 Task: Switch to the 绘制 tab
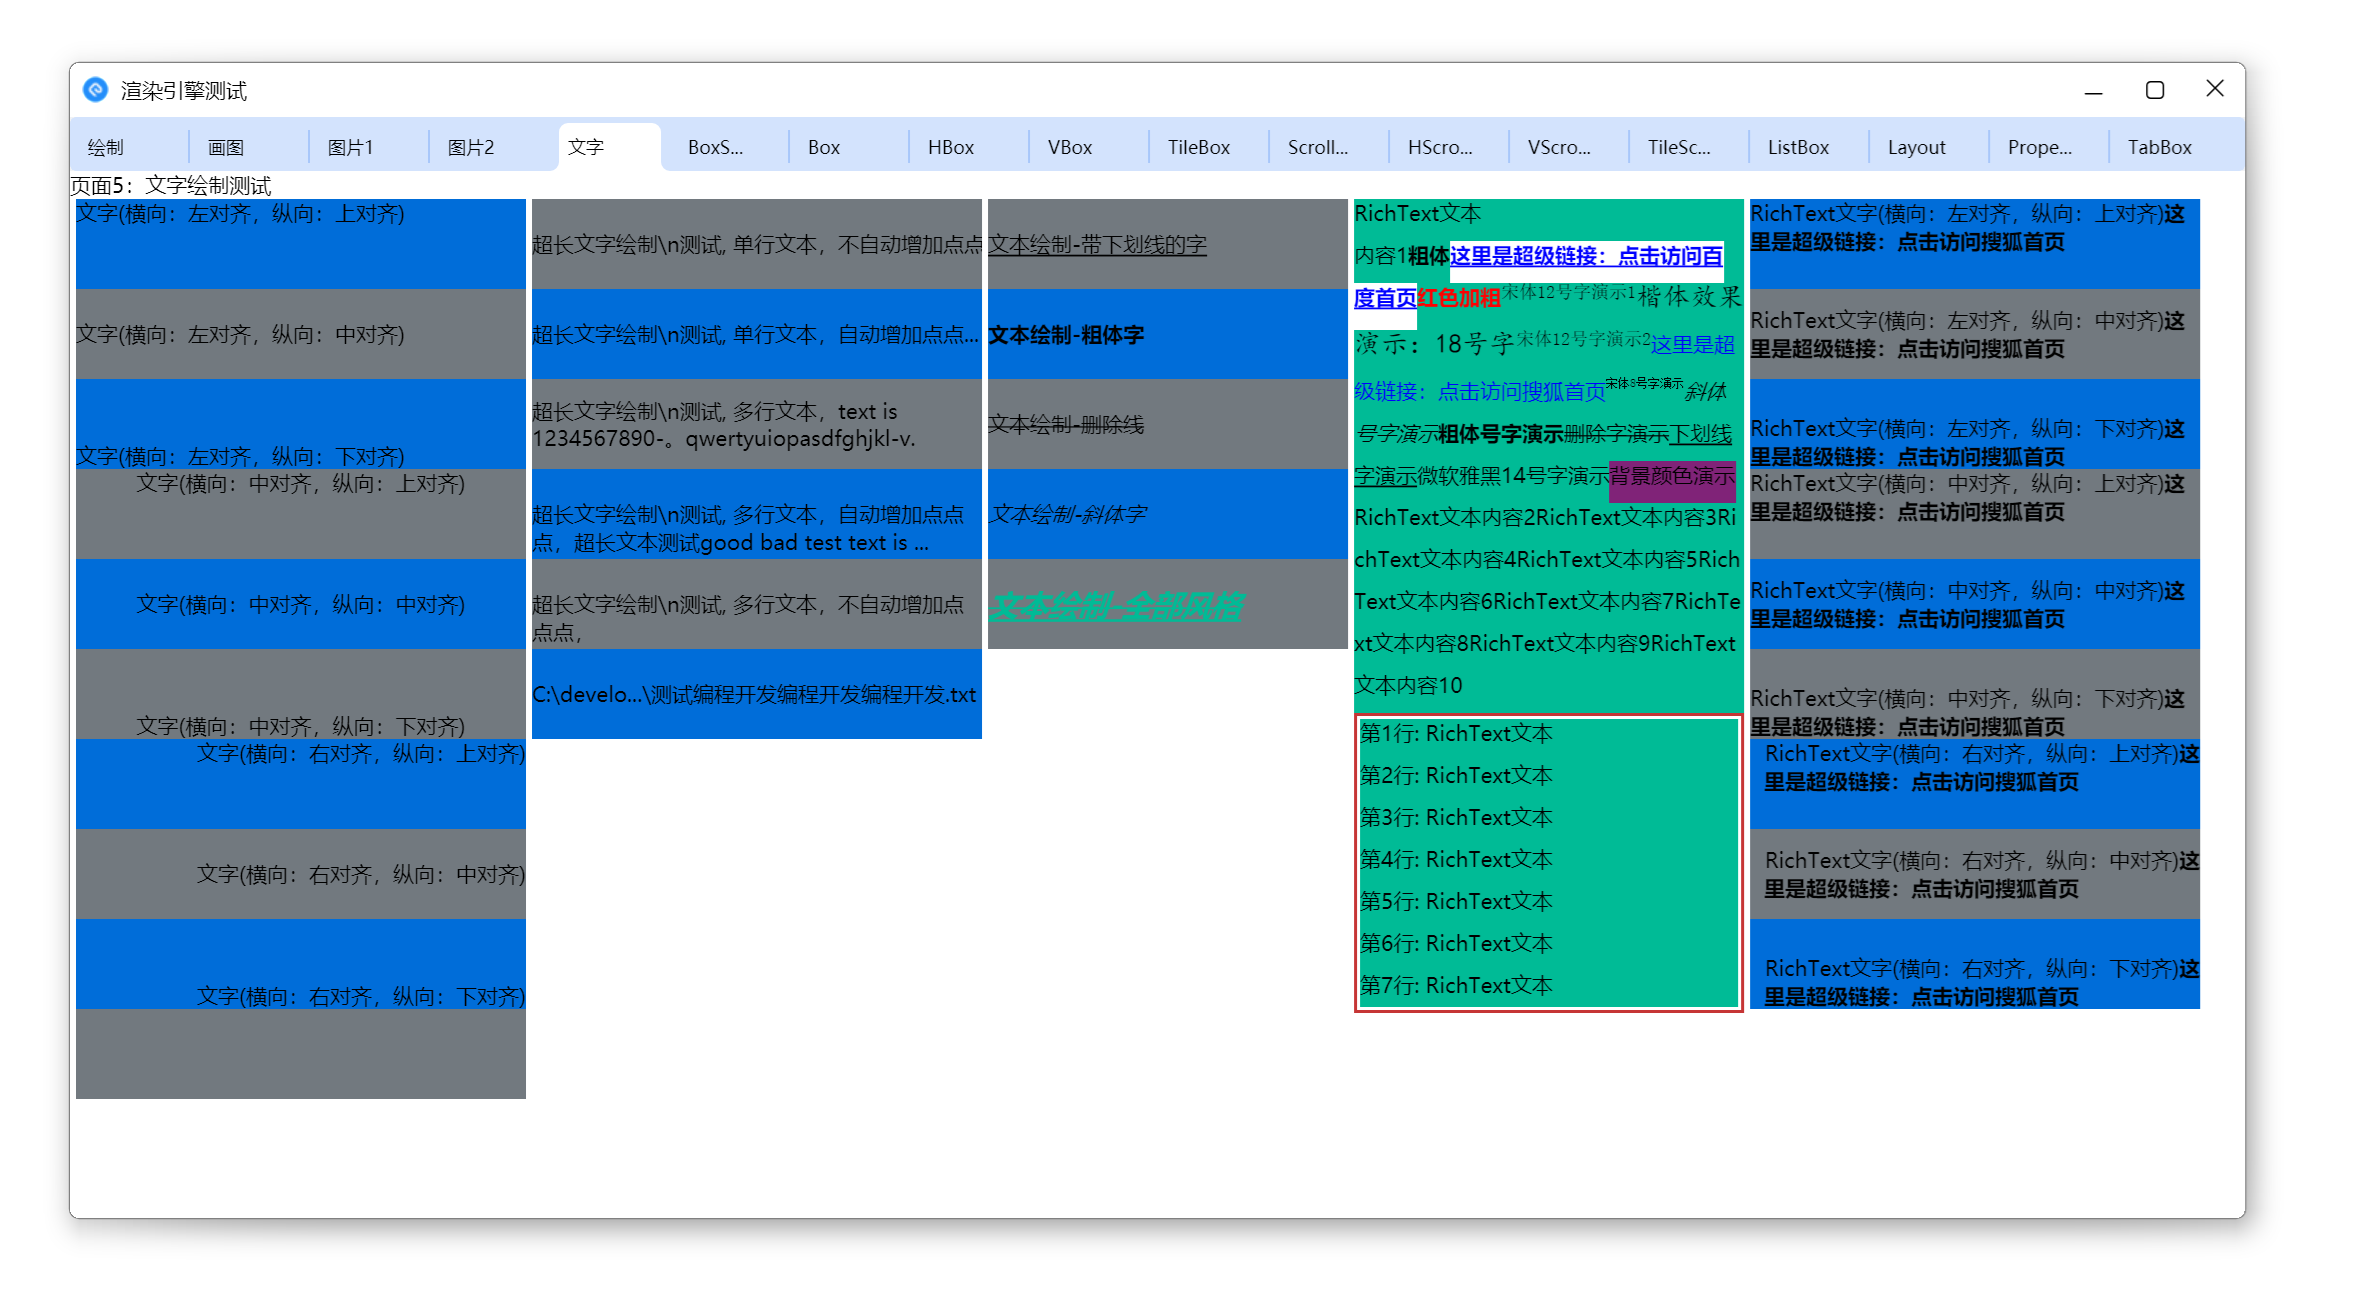pyautogui.click(x=106, y=147)
